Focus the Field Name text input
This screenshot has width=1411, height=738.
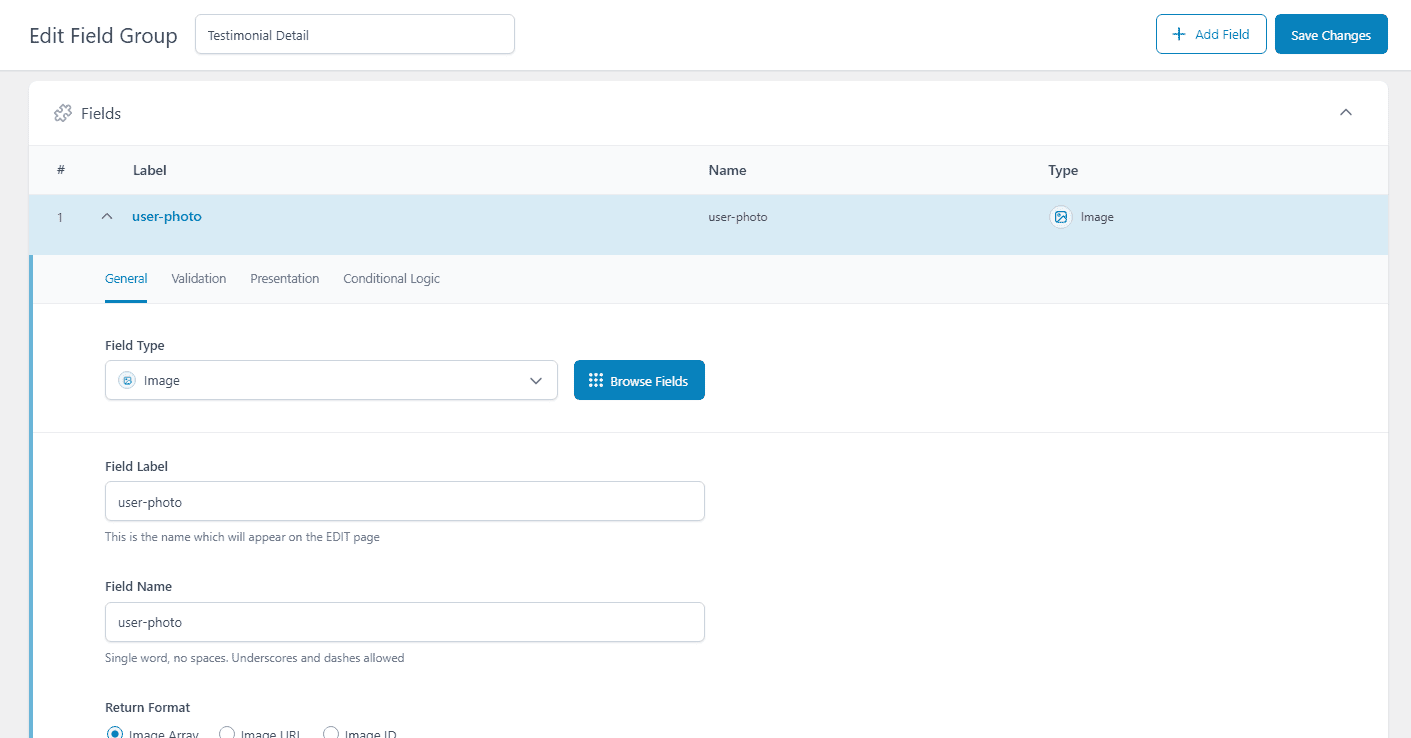404,622
